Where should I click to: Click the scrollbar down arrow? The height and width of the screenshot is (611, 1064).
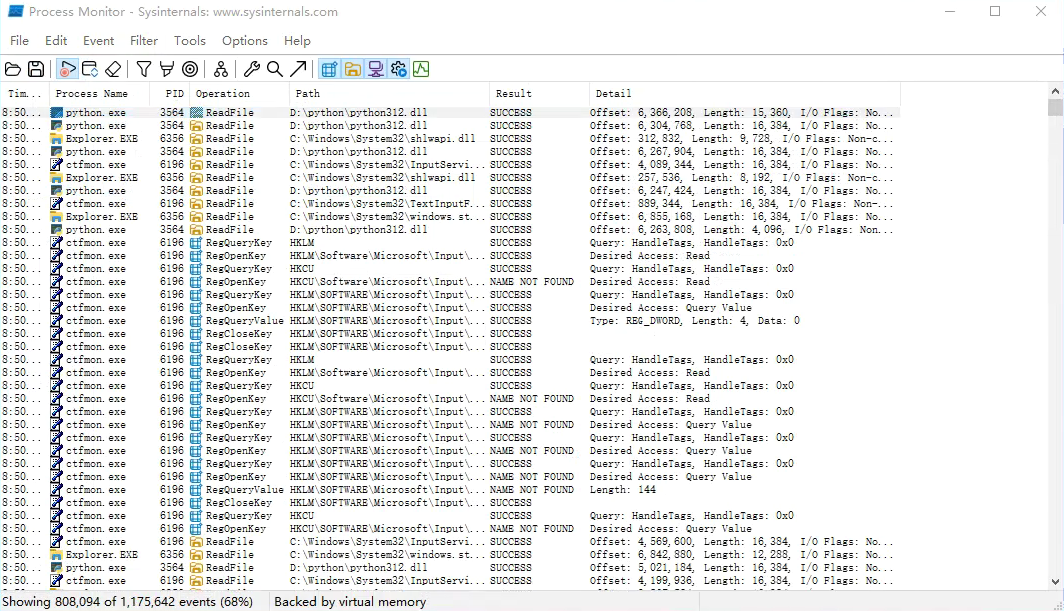tap(1055, 582)
